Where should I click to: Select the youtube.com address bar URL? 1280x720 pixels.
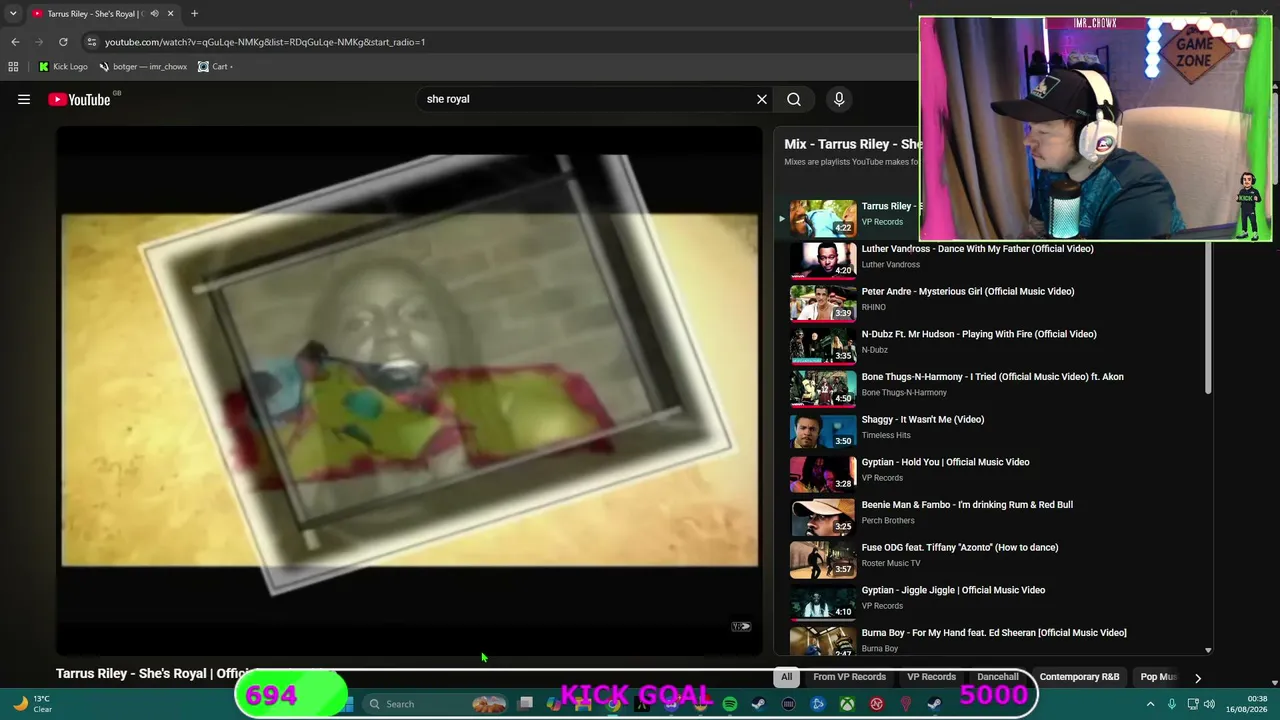click(x=265, y=42)
